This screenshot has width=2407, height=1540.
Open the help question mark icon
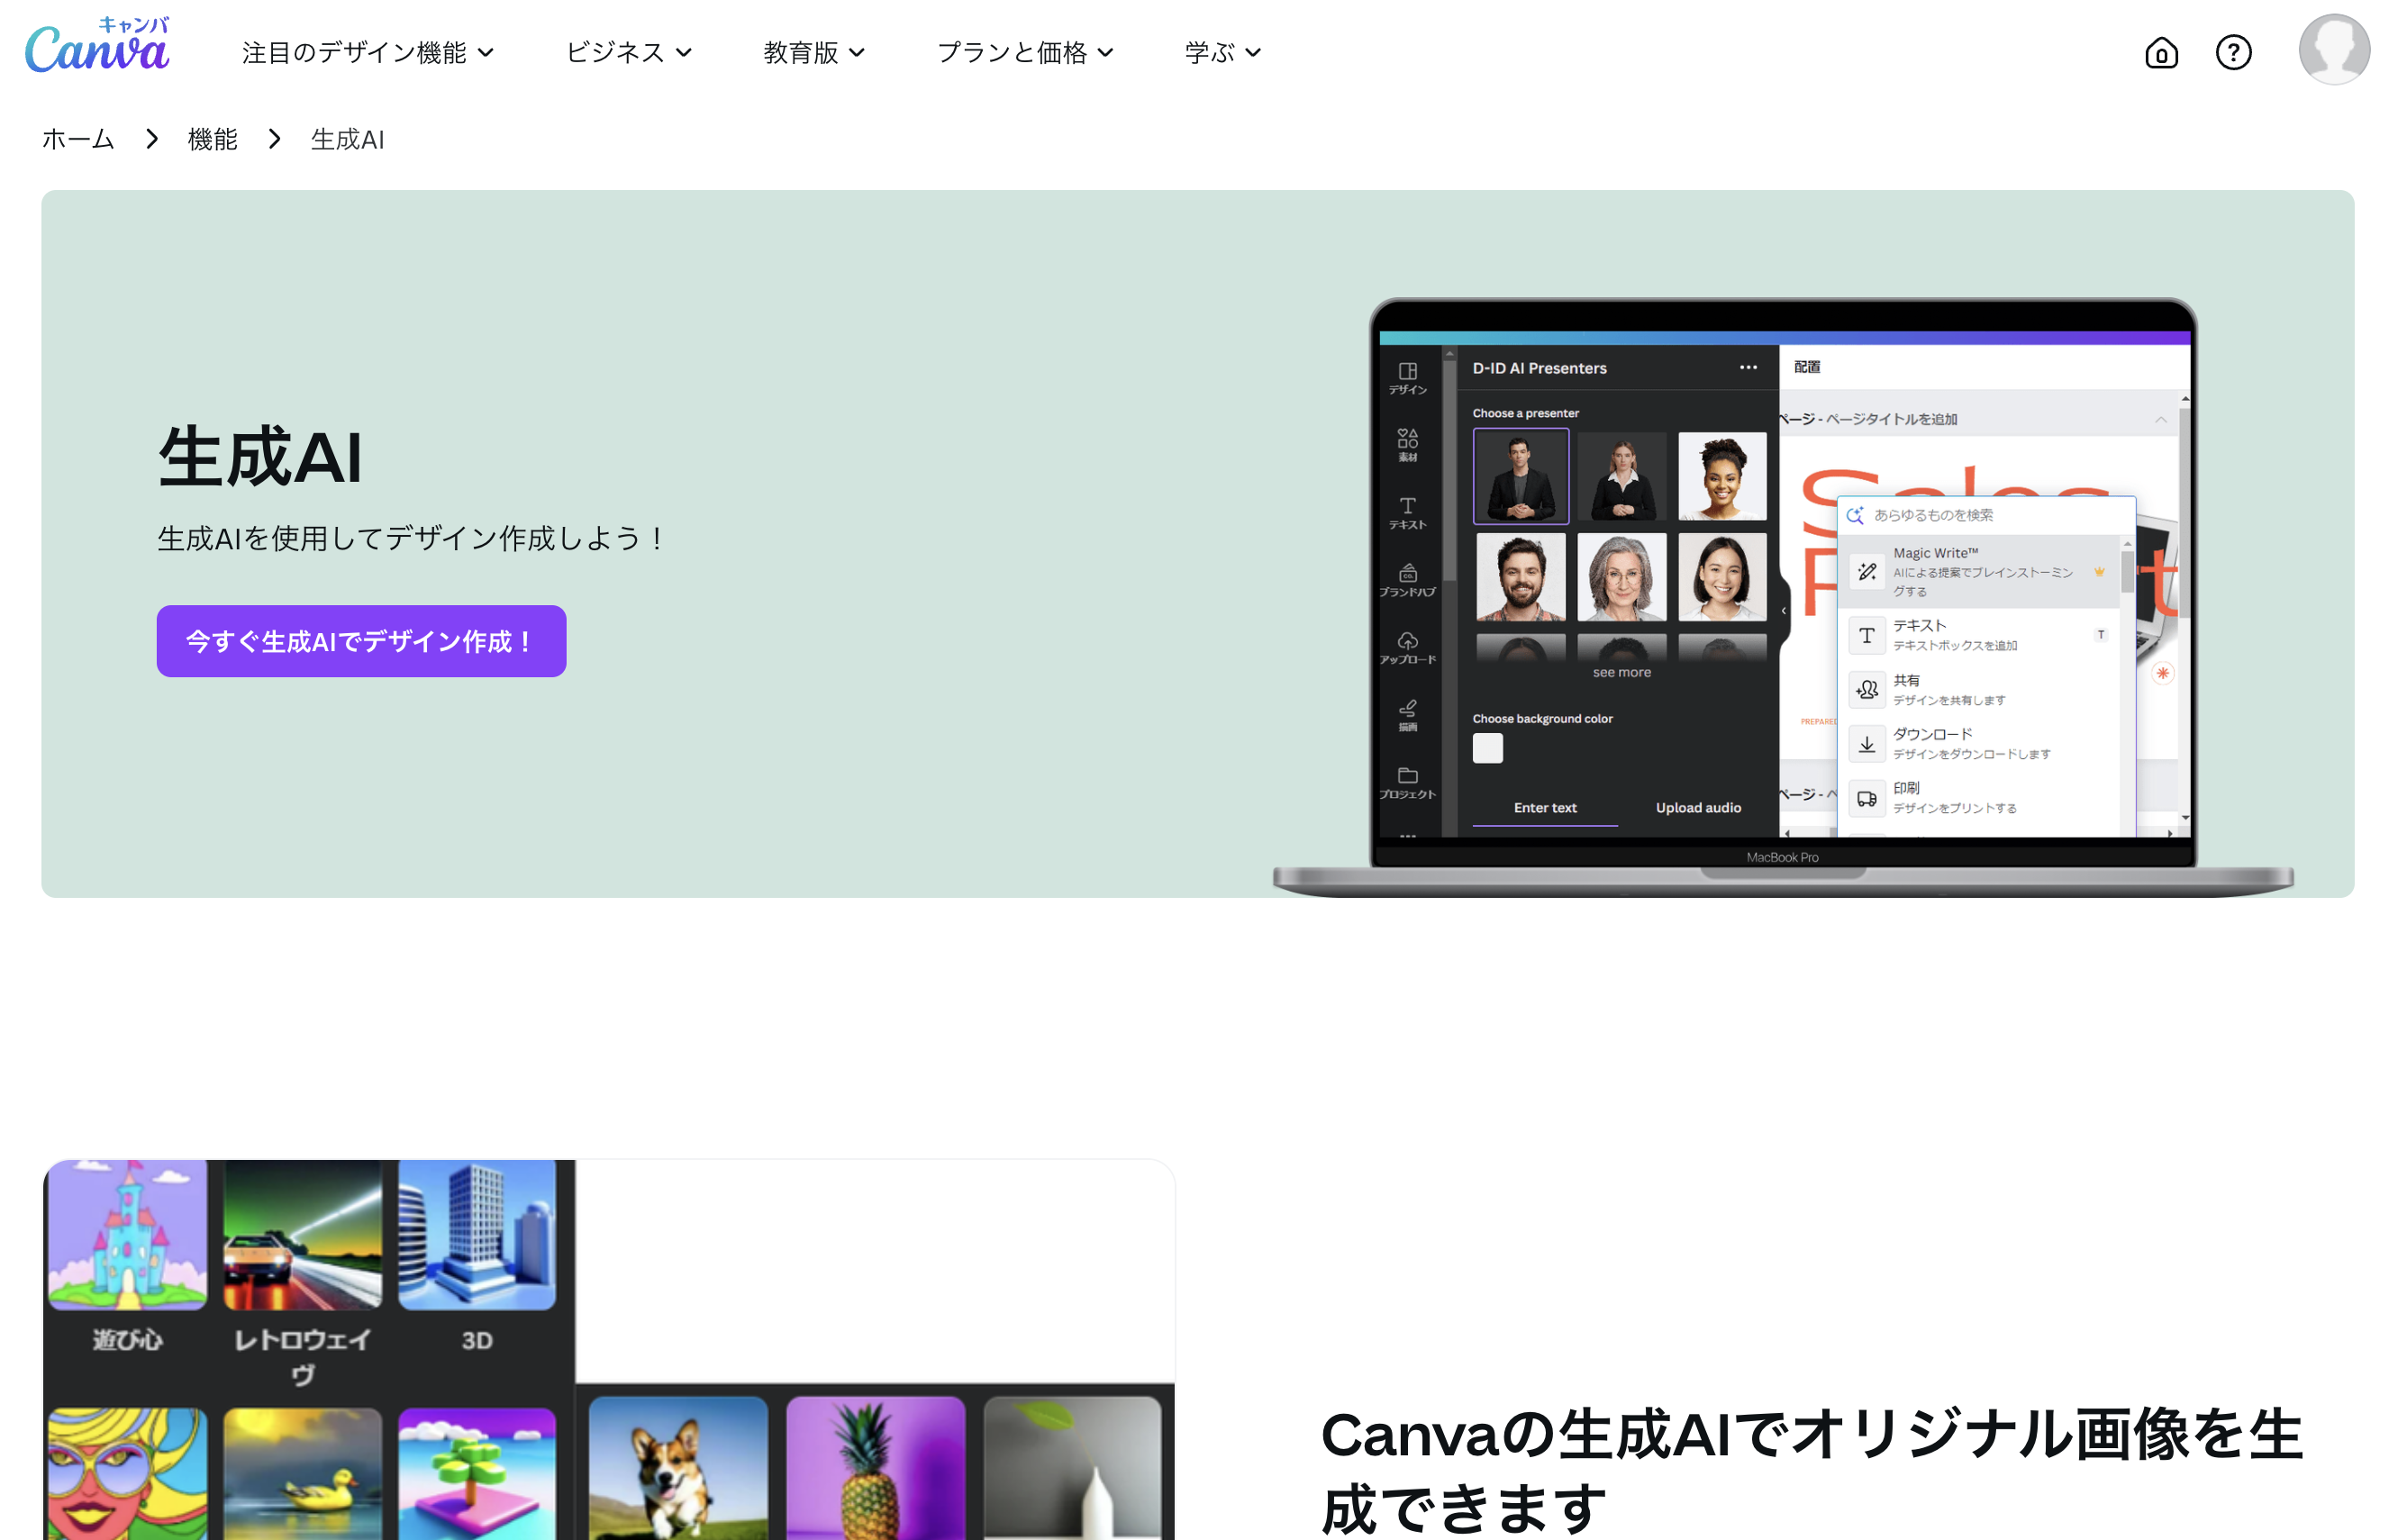2233,52
